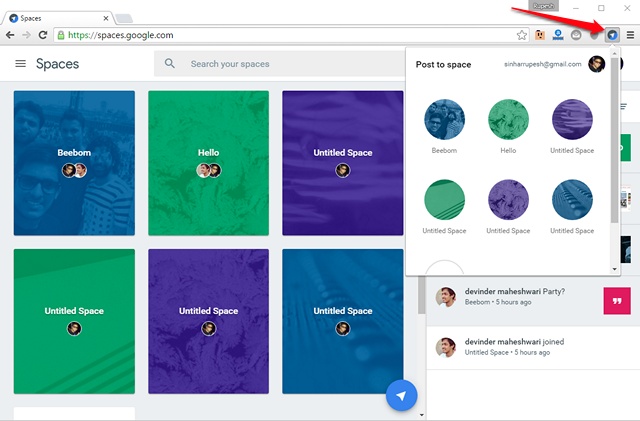Click the filter icon behind the popup
Screen dimensions: 640x421
point(623,107)
